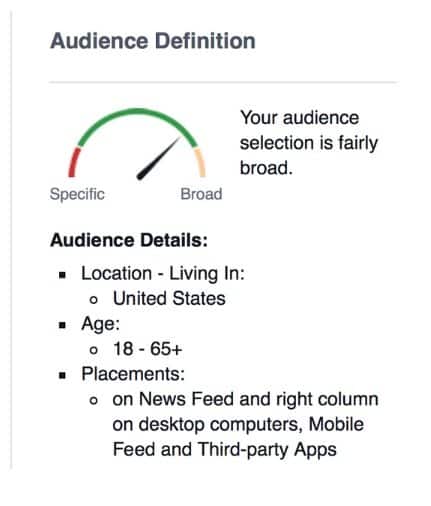
Task: Select the red segment of the gauge
Action: (74, 162)
